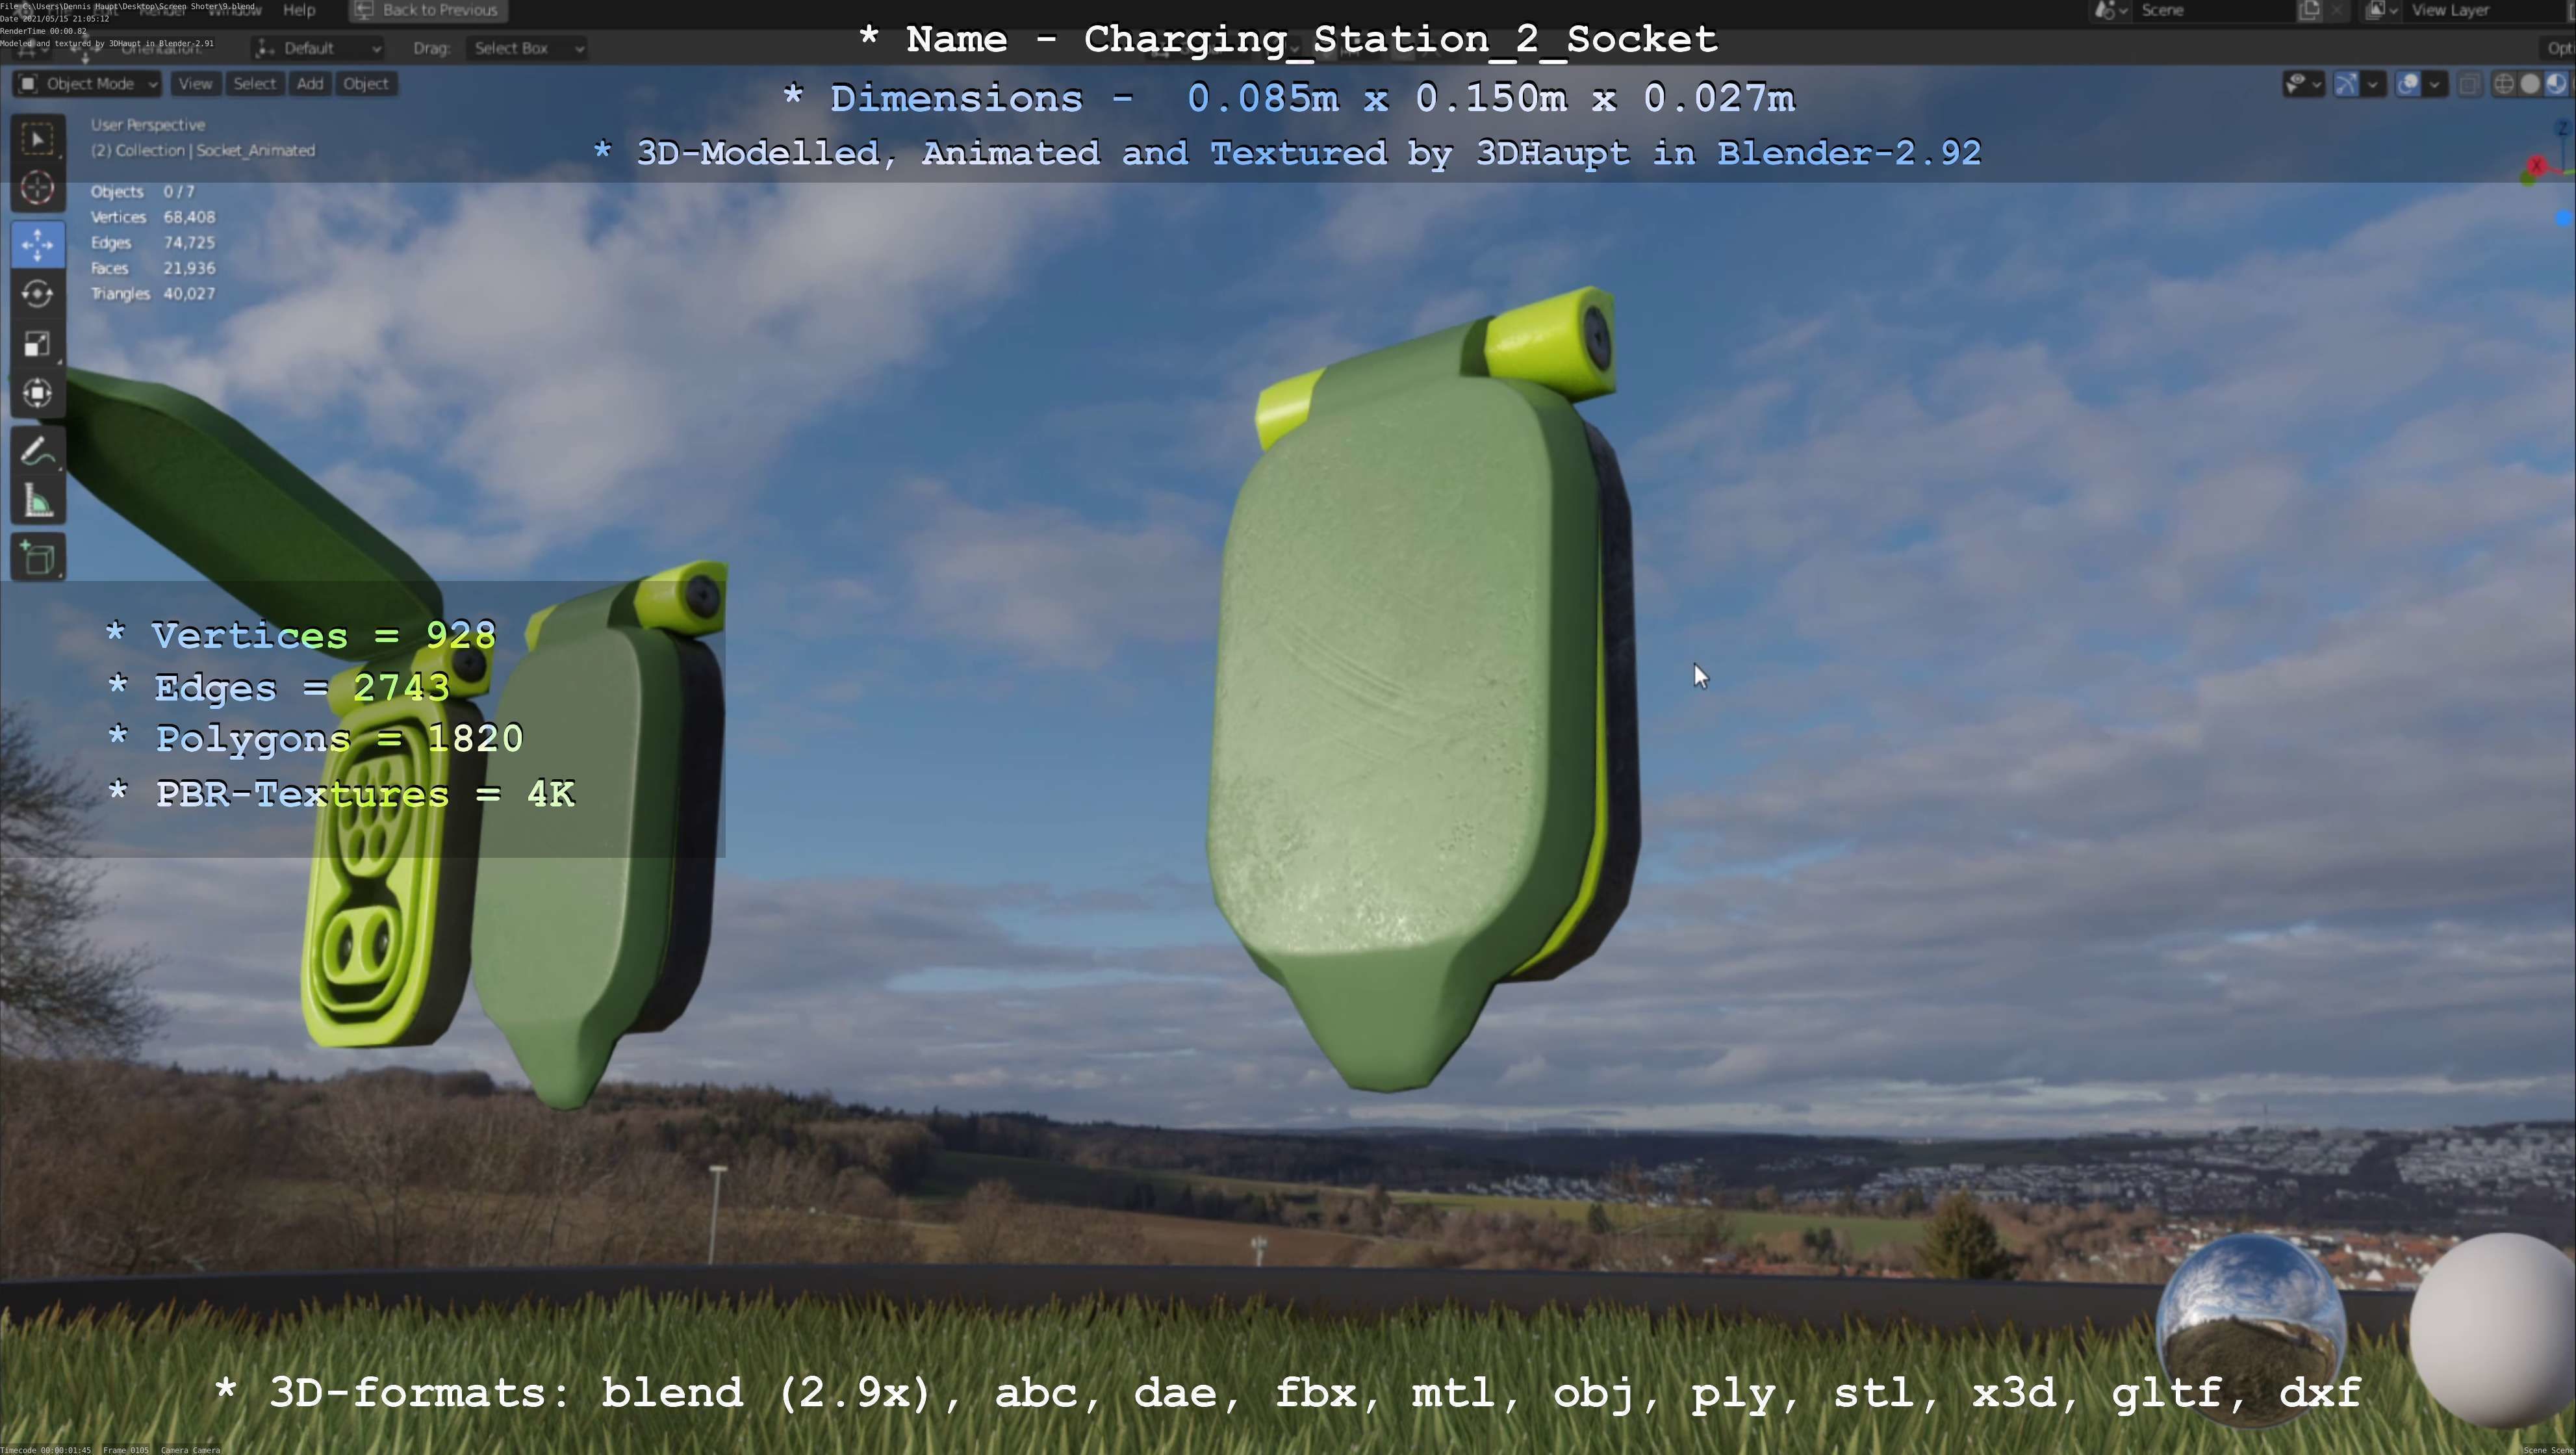
Task: Toggle viewport overlays display
Action: coord(2408,84)
